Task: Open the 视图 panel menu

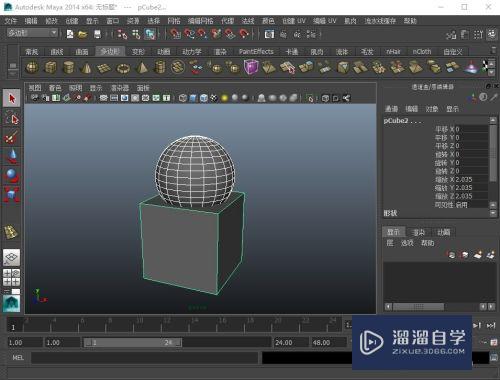Action: 35,88
